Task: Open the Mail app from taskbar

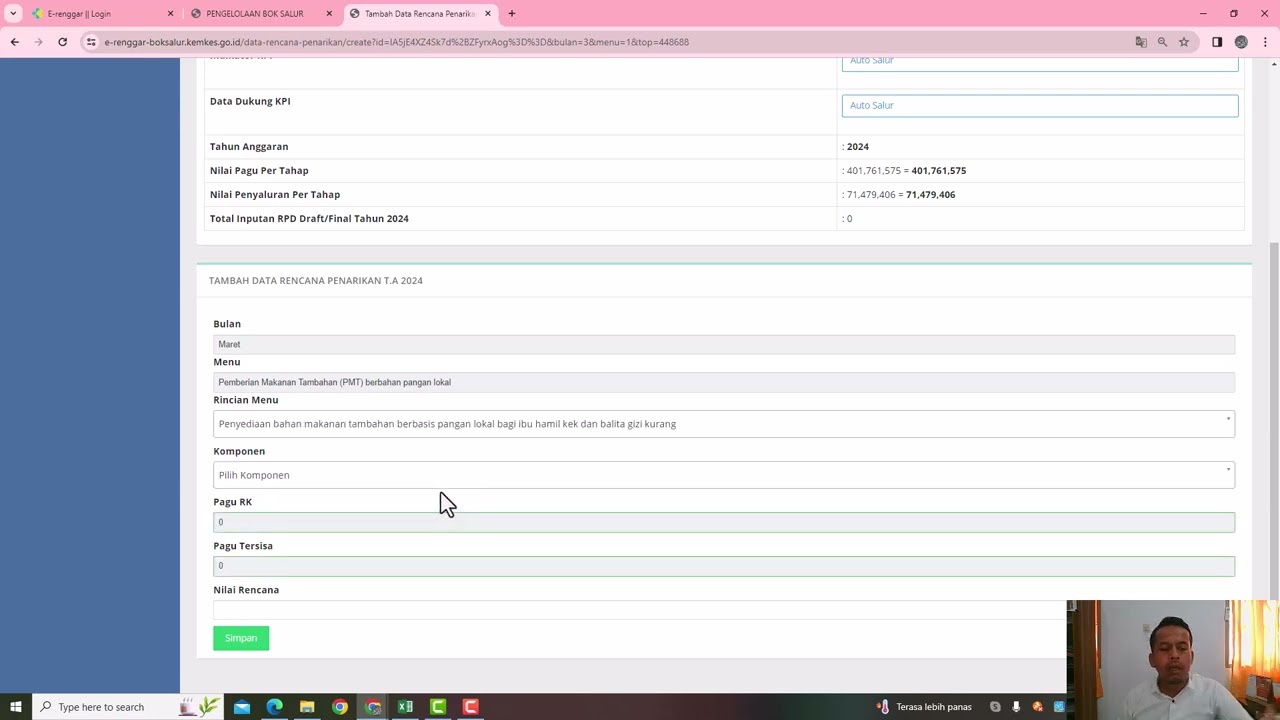Action: point(242,707)
